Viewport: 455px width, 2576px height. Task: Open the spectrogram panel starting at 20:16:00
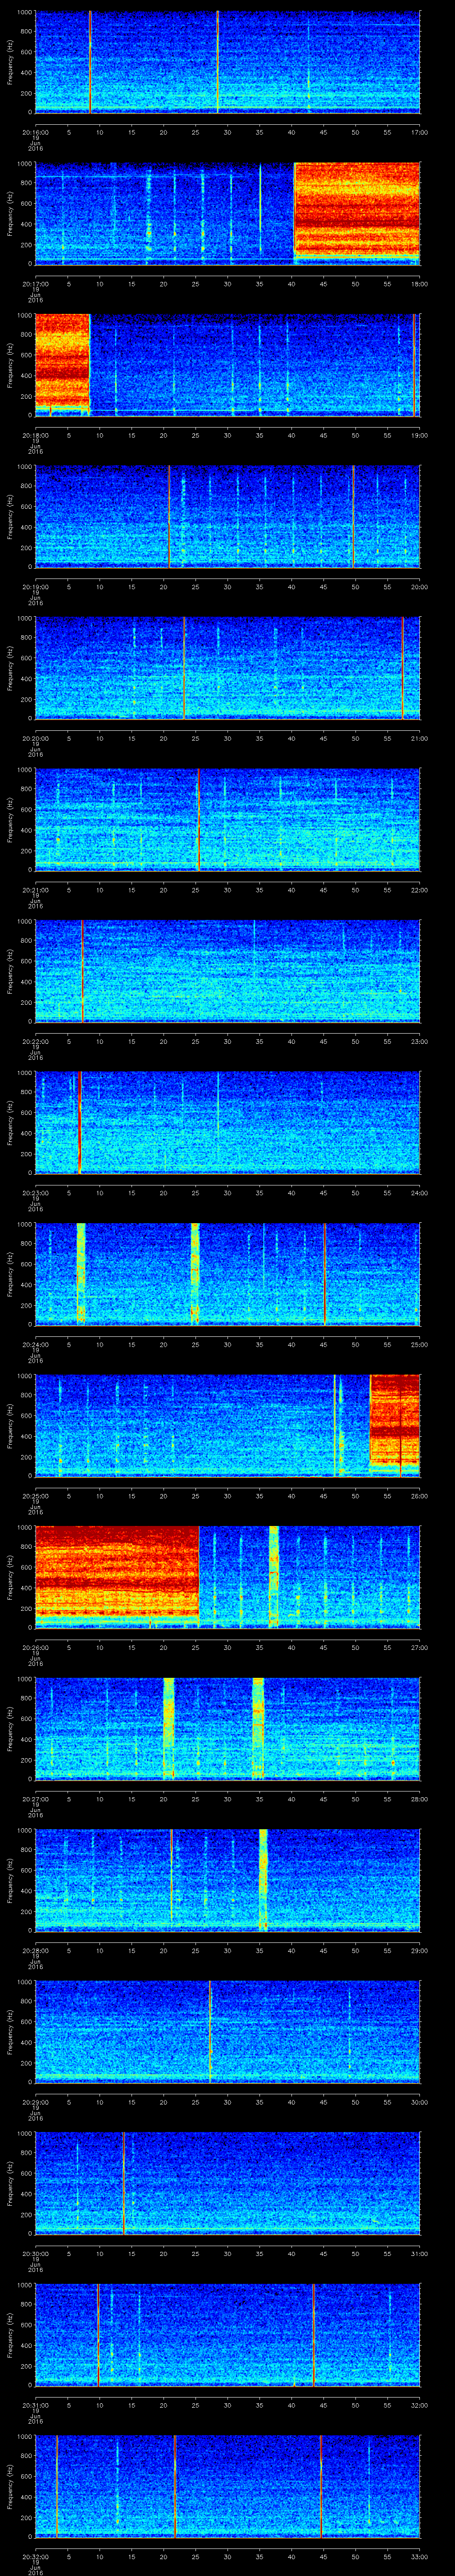[x=227, y=62]
